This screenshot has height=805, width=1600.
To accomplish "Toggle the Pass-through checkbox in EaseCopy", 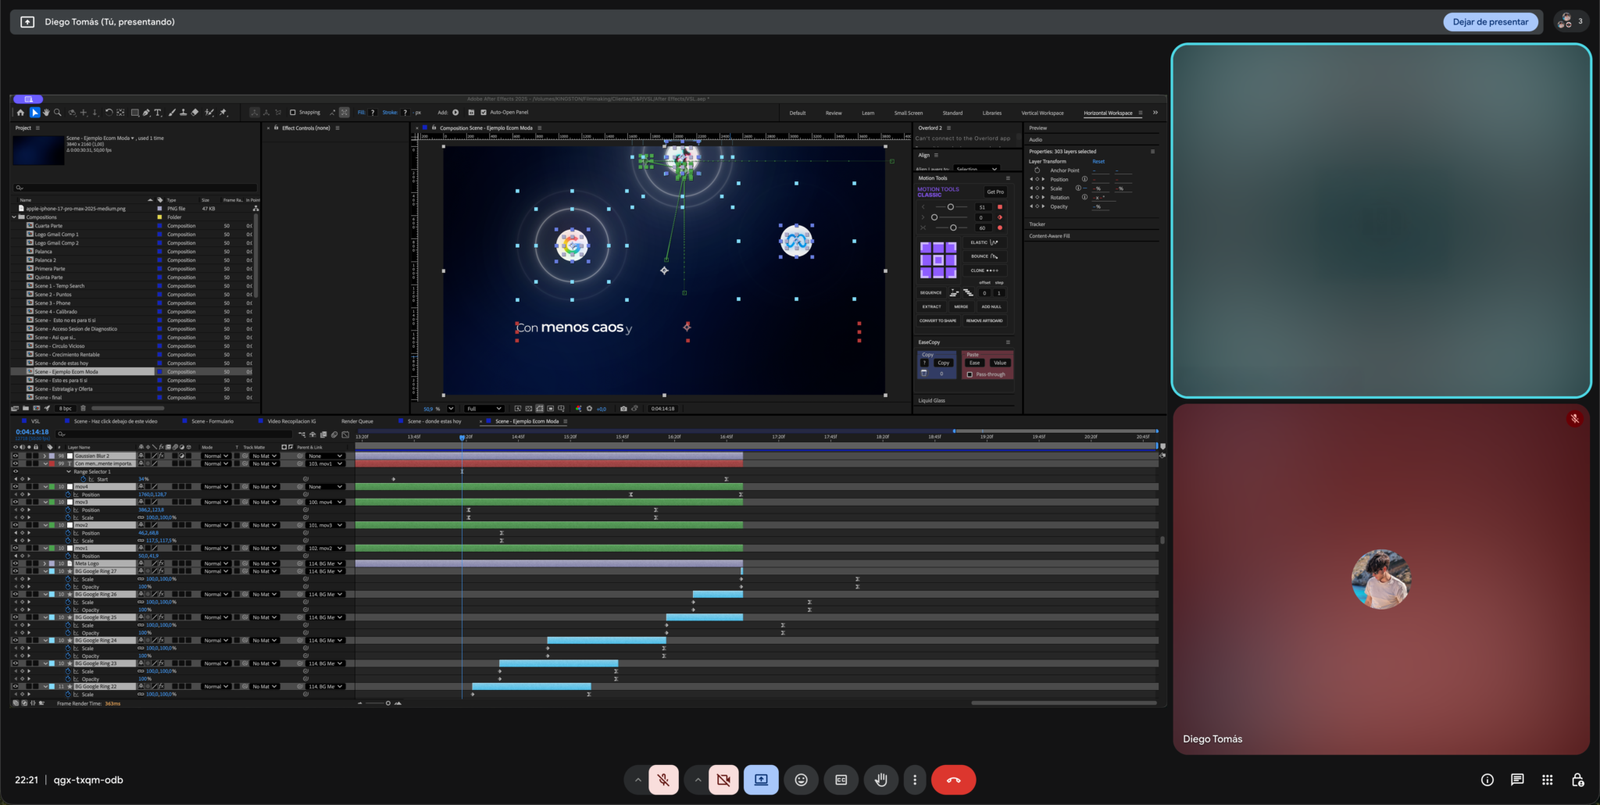I will (x=969, y=374).
